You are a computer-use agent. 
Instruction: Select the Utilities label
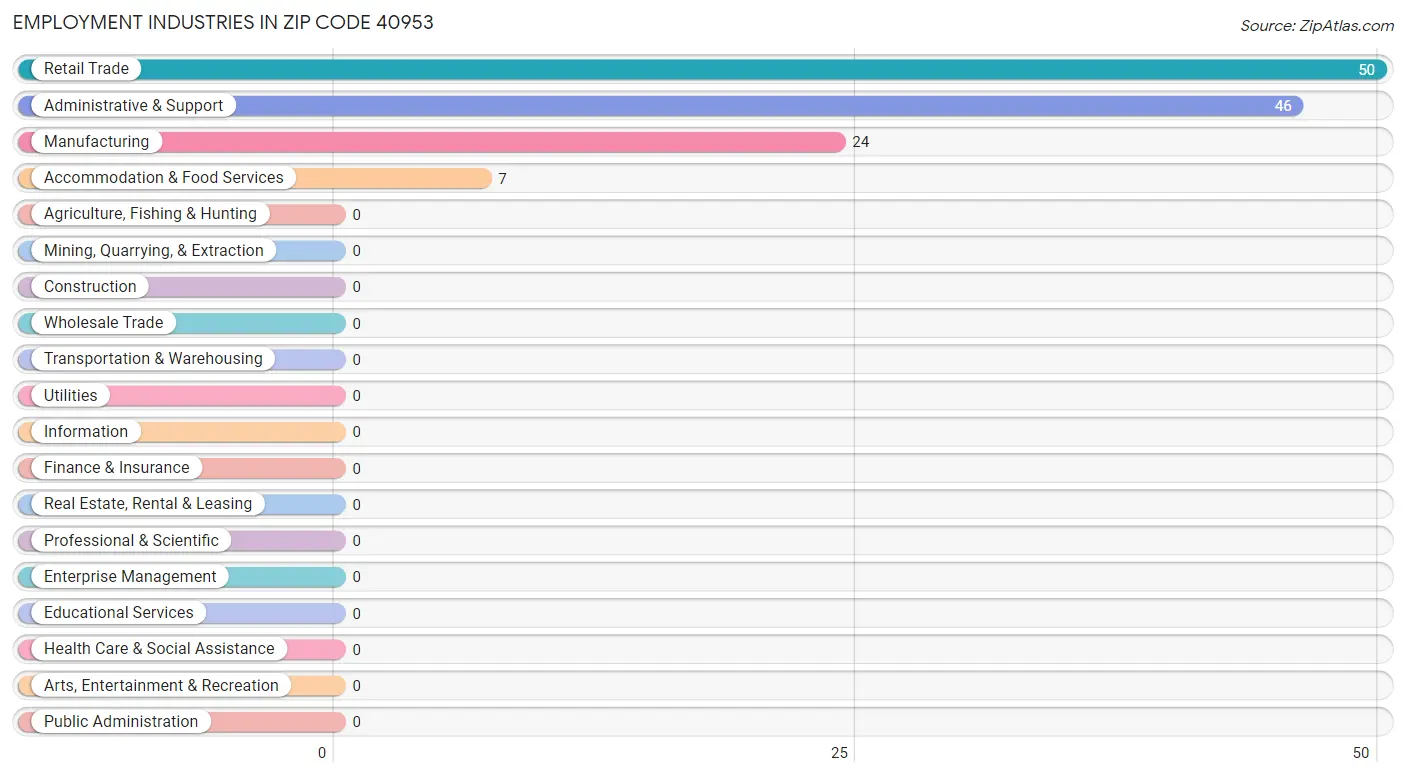click(71, 396)
